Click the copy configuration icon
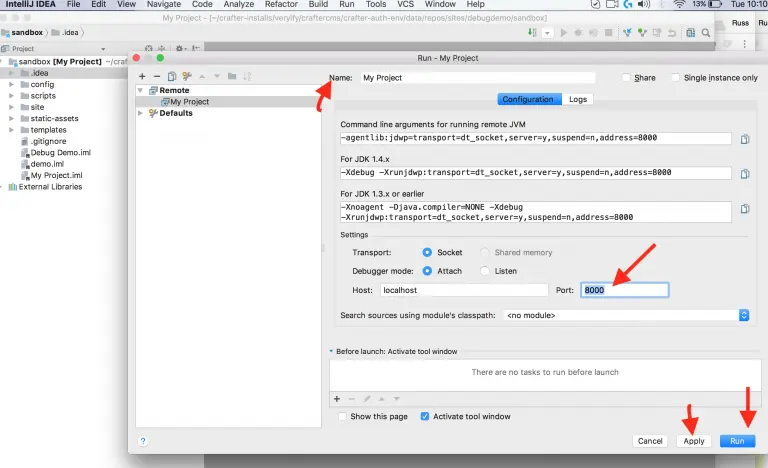768x468 pixels. click(x=172, y=76)
